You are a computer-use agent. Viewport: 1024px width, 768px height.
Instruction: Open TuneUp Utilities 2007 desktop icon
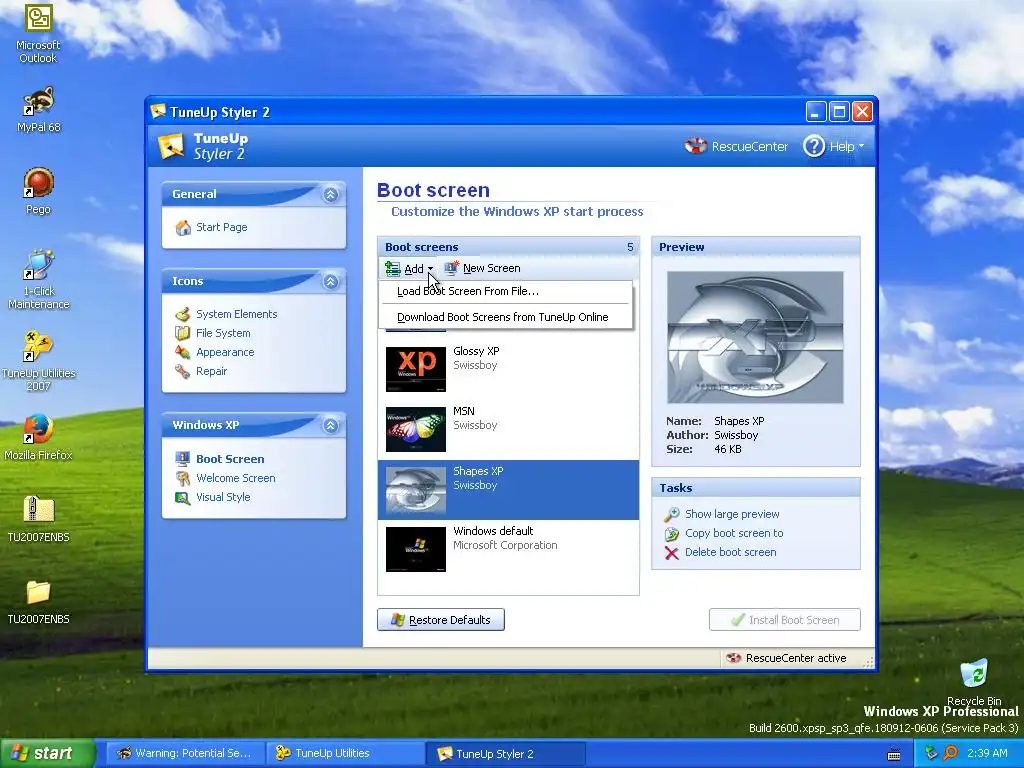(38, 346)
